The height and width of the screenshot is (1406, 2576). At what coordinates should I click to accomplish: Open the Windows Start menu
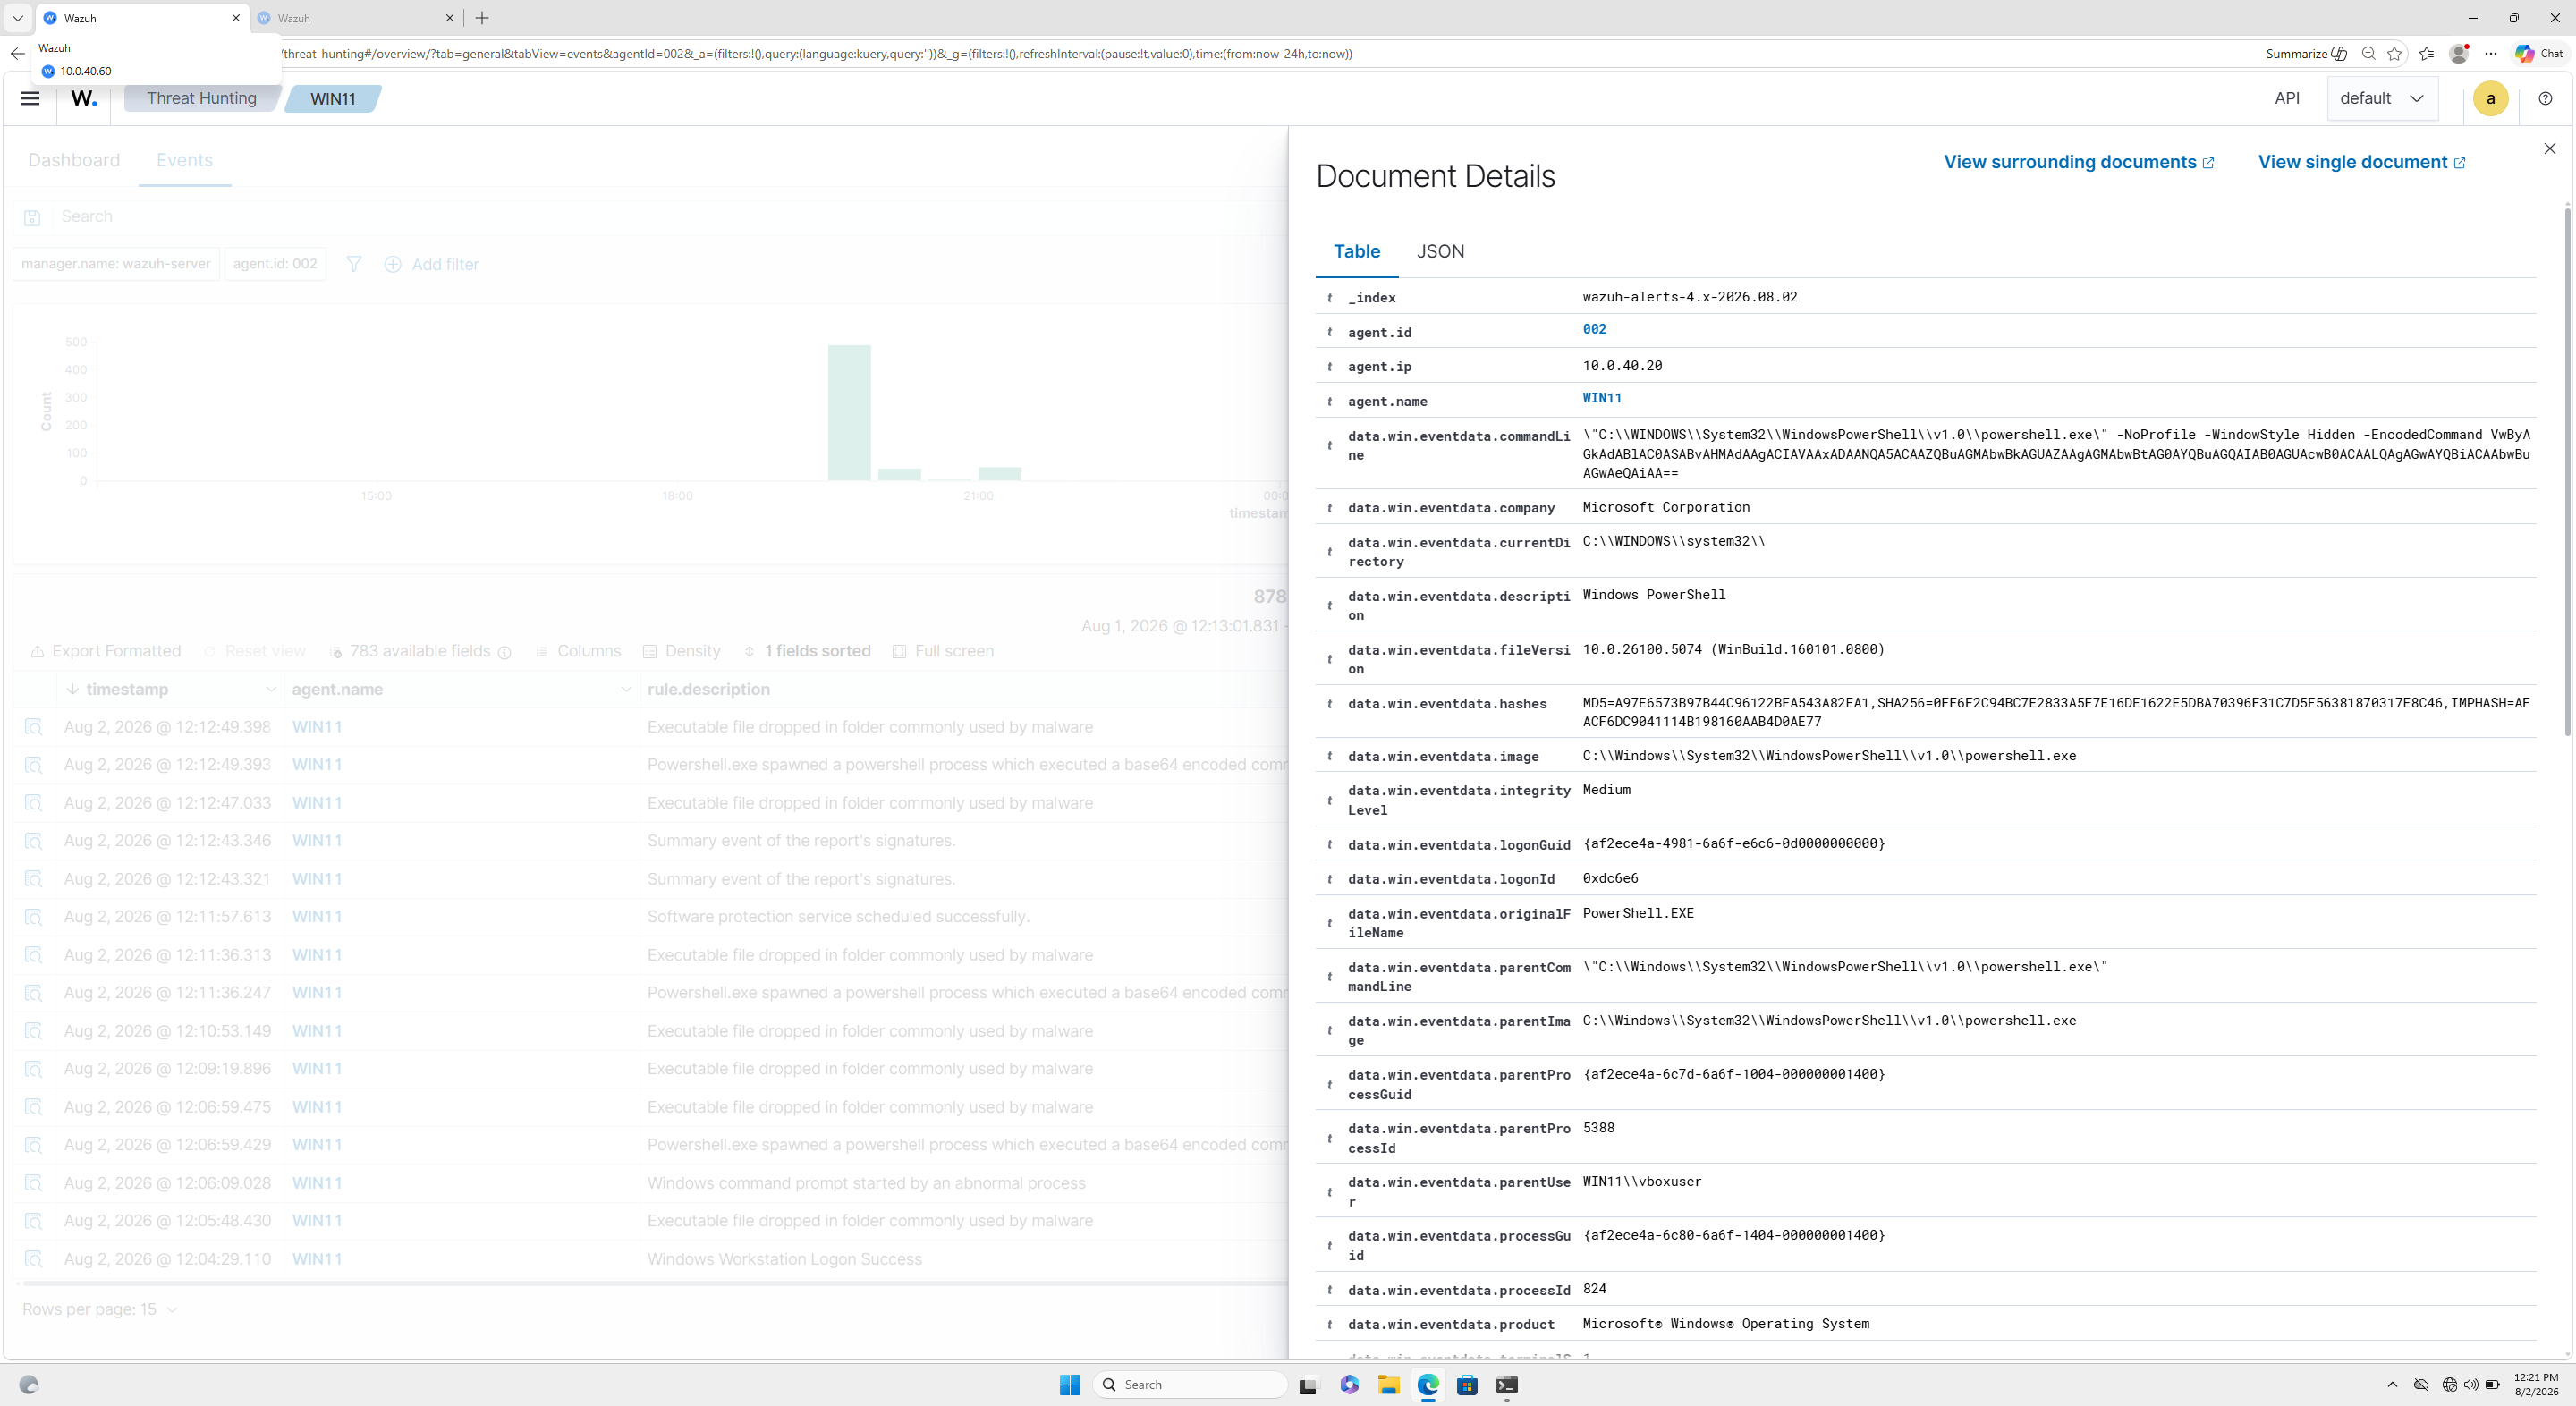click(1070, 1384)
